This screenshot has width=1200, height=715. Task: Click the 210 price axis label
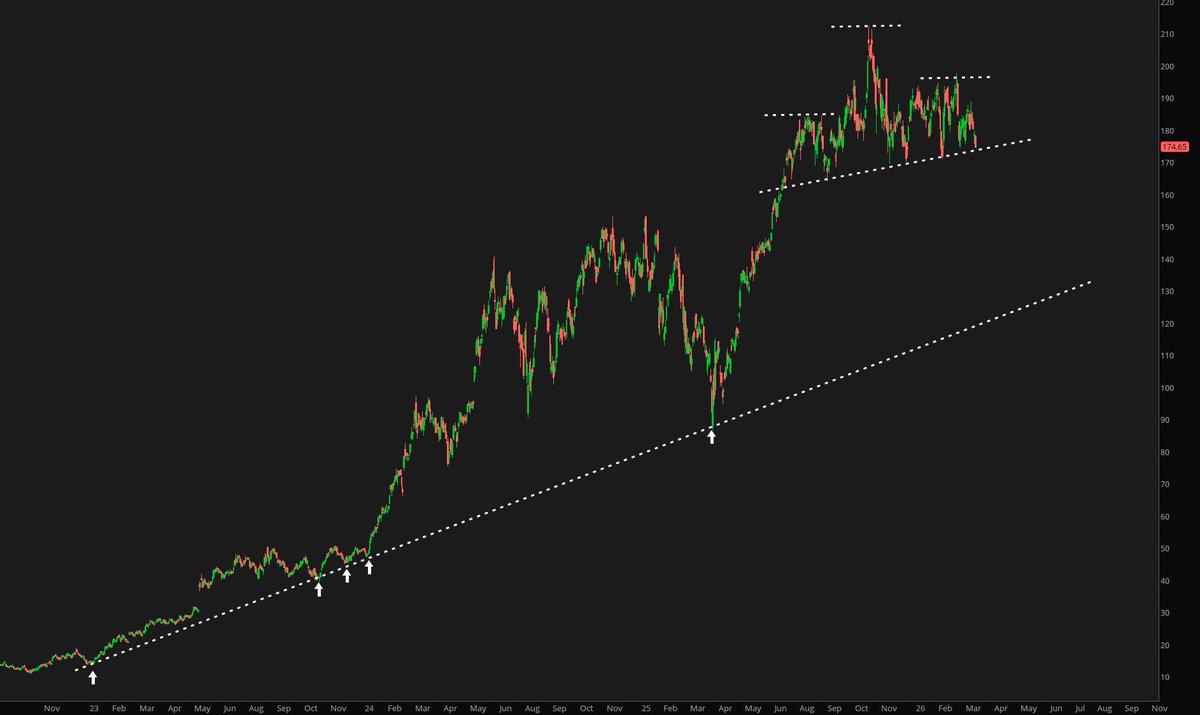point(1166,34)
